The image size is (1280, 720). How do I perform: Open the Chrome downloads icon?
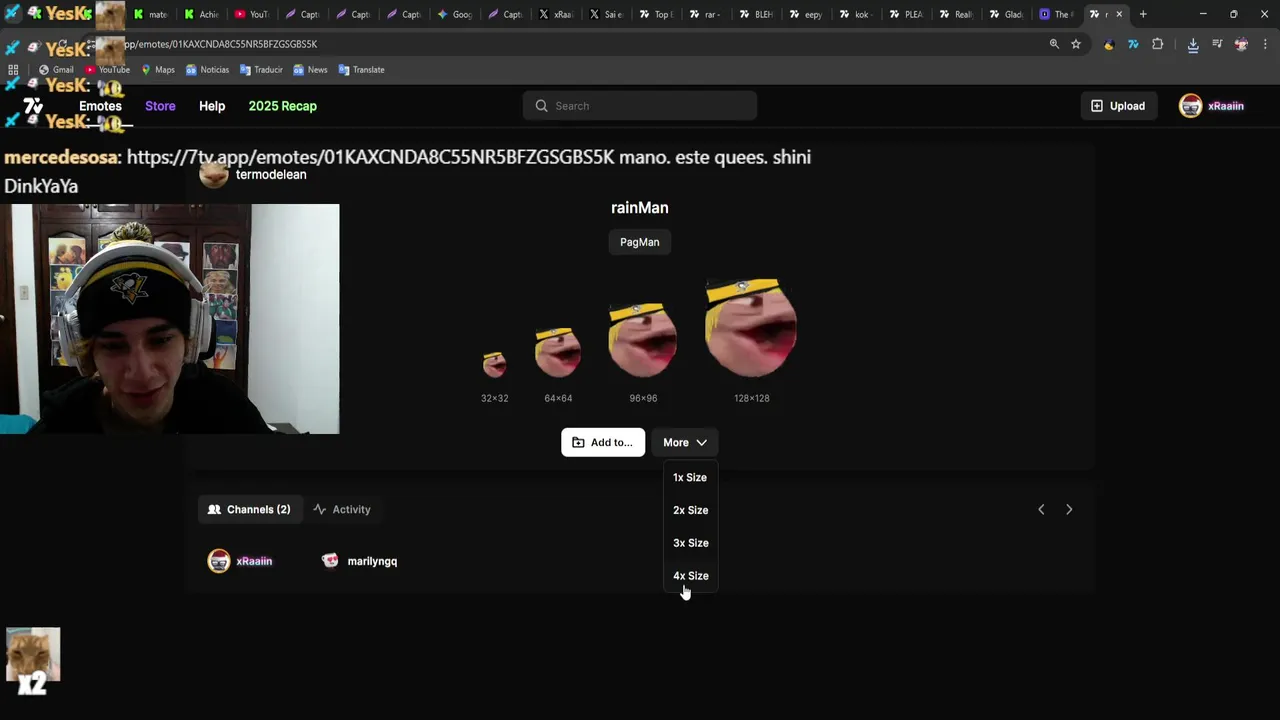coord(1193,44)
